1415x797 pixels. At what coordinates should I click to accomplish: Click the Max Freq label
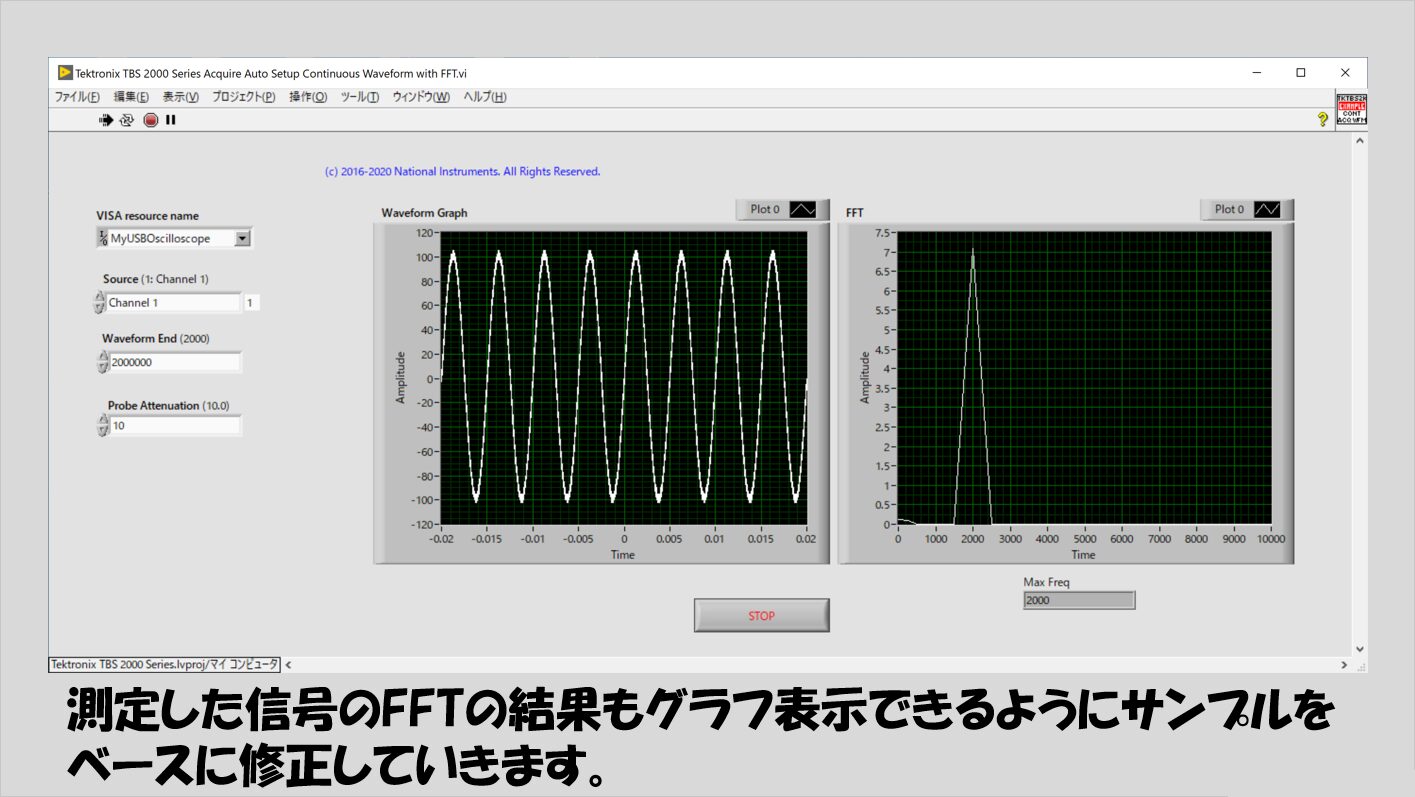[x=1046, y=582]
